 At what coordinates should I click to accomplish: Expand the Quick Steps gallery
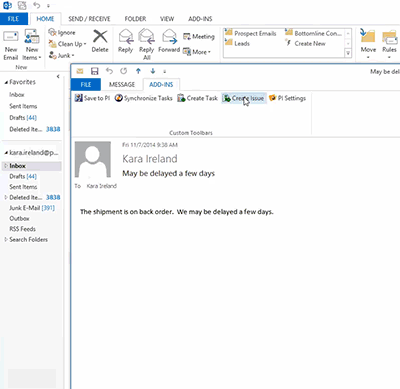[348, 53]
